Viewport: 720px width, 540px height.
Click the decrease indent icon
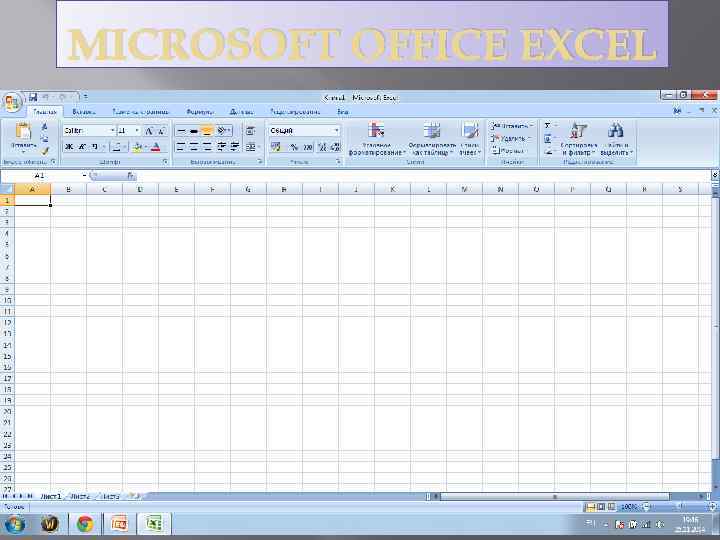221,146
